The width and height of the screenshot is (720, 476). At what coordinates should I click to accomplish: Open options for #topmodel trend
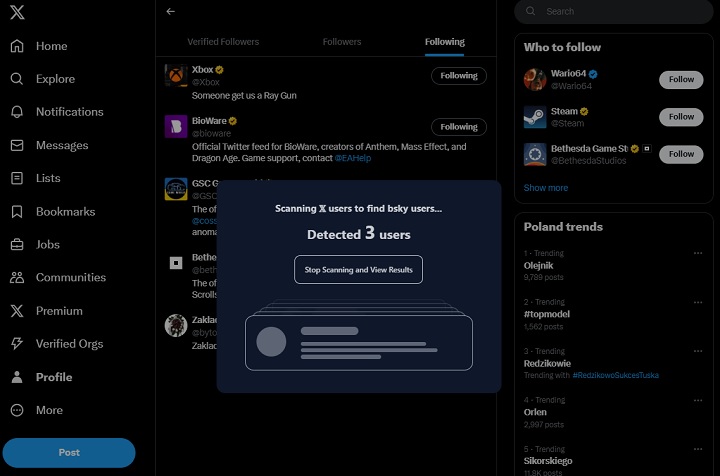coord(697,301)
